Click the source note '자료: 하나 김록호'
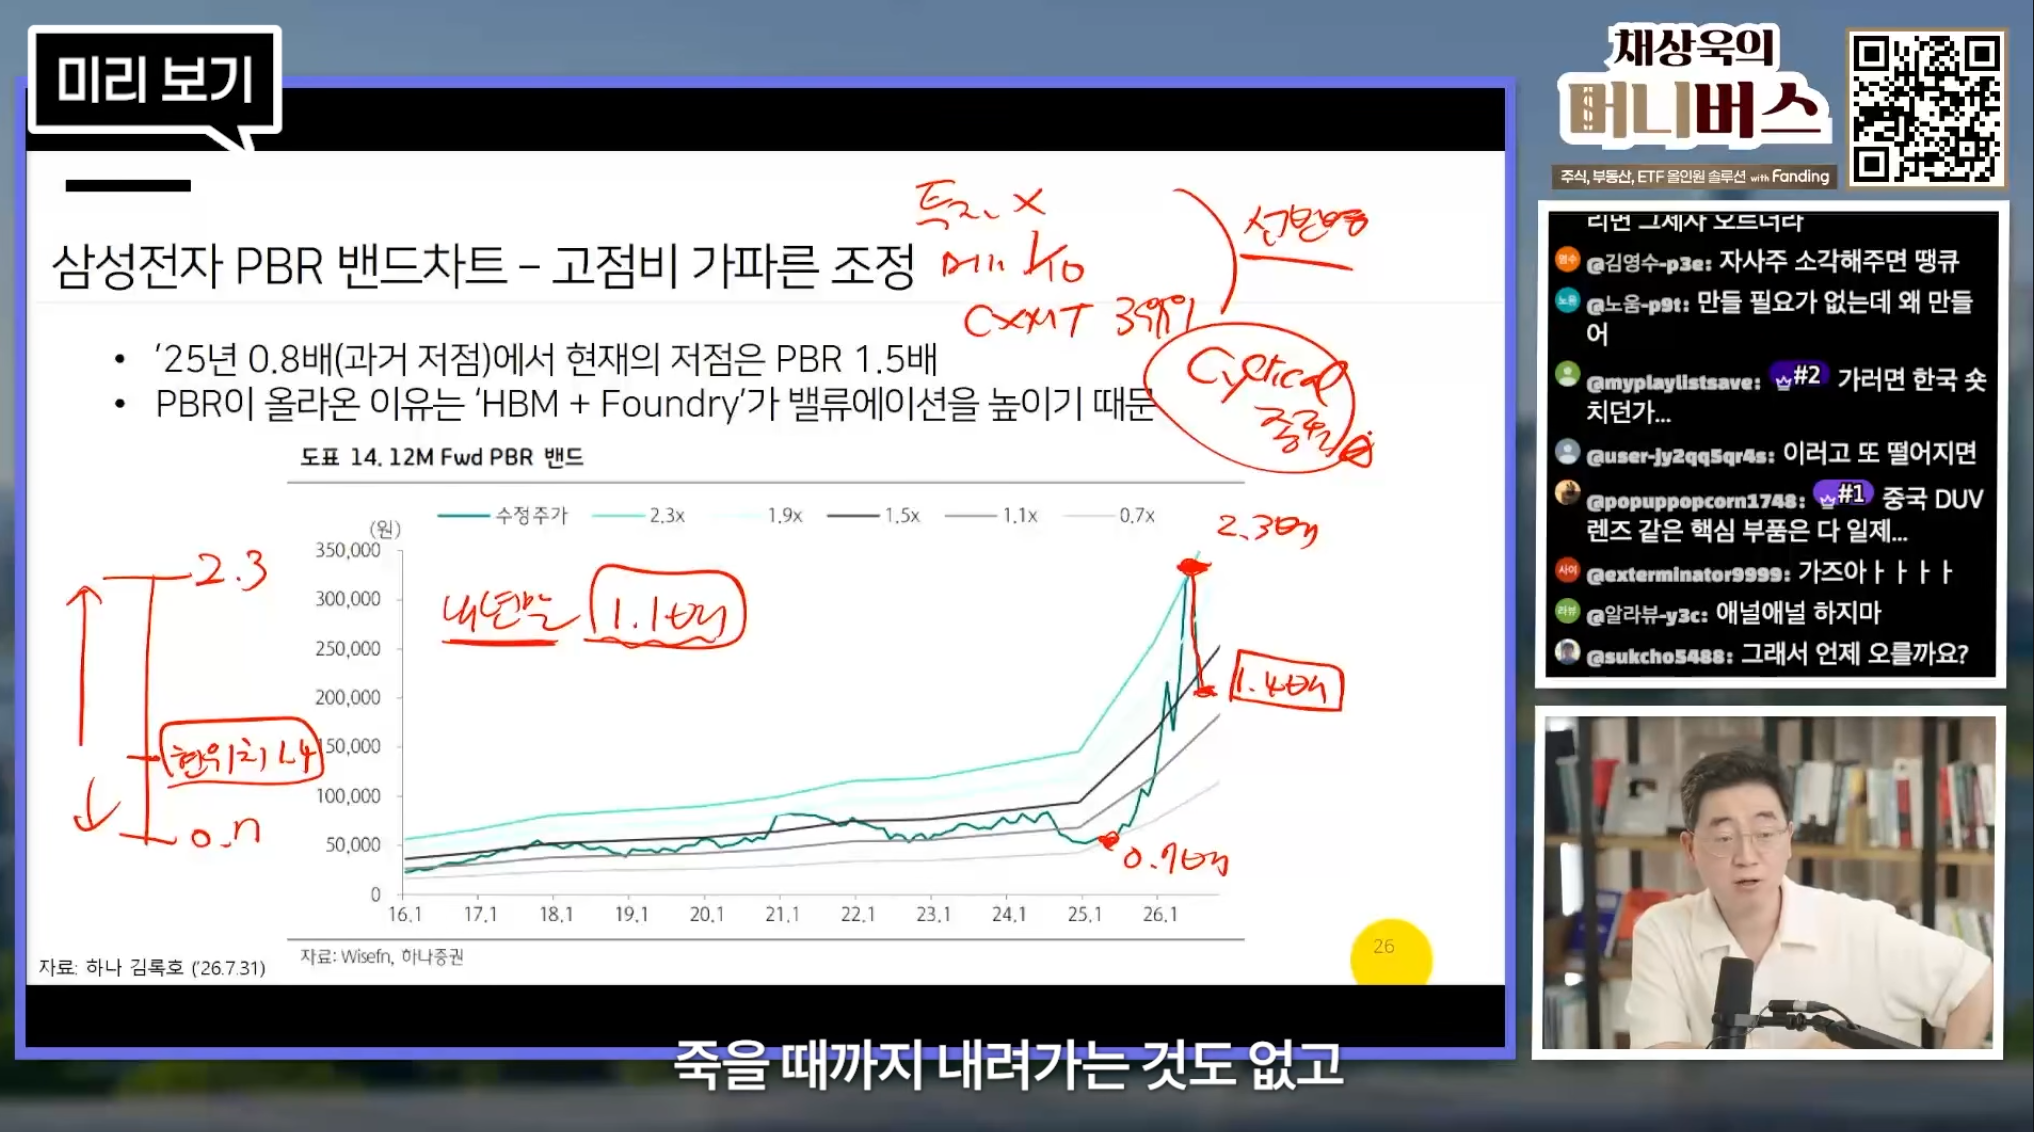Viewport: 2034px width, 1132px height. tap(152, 968)
